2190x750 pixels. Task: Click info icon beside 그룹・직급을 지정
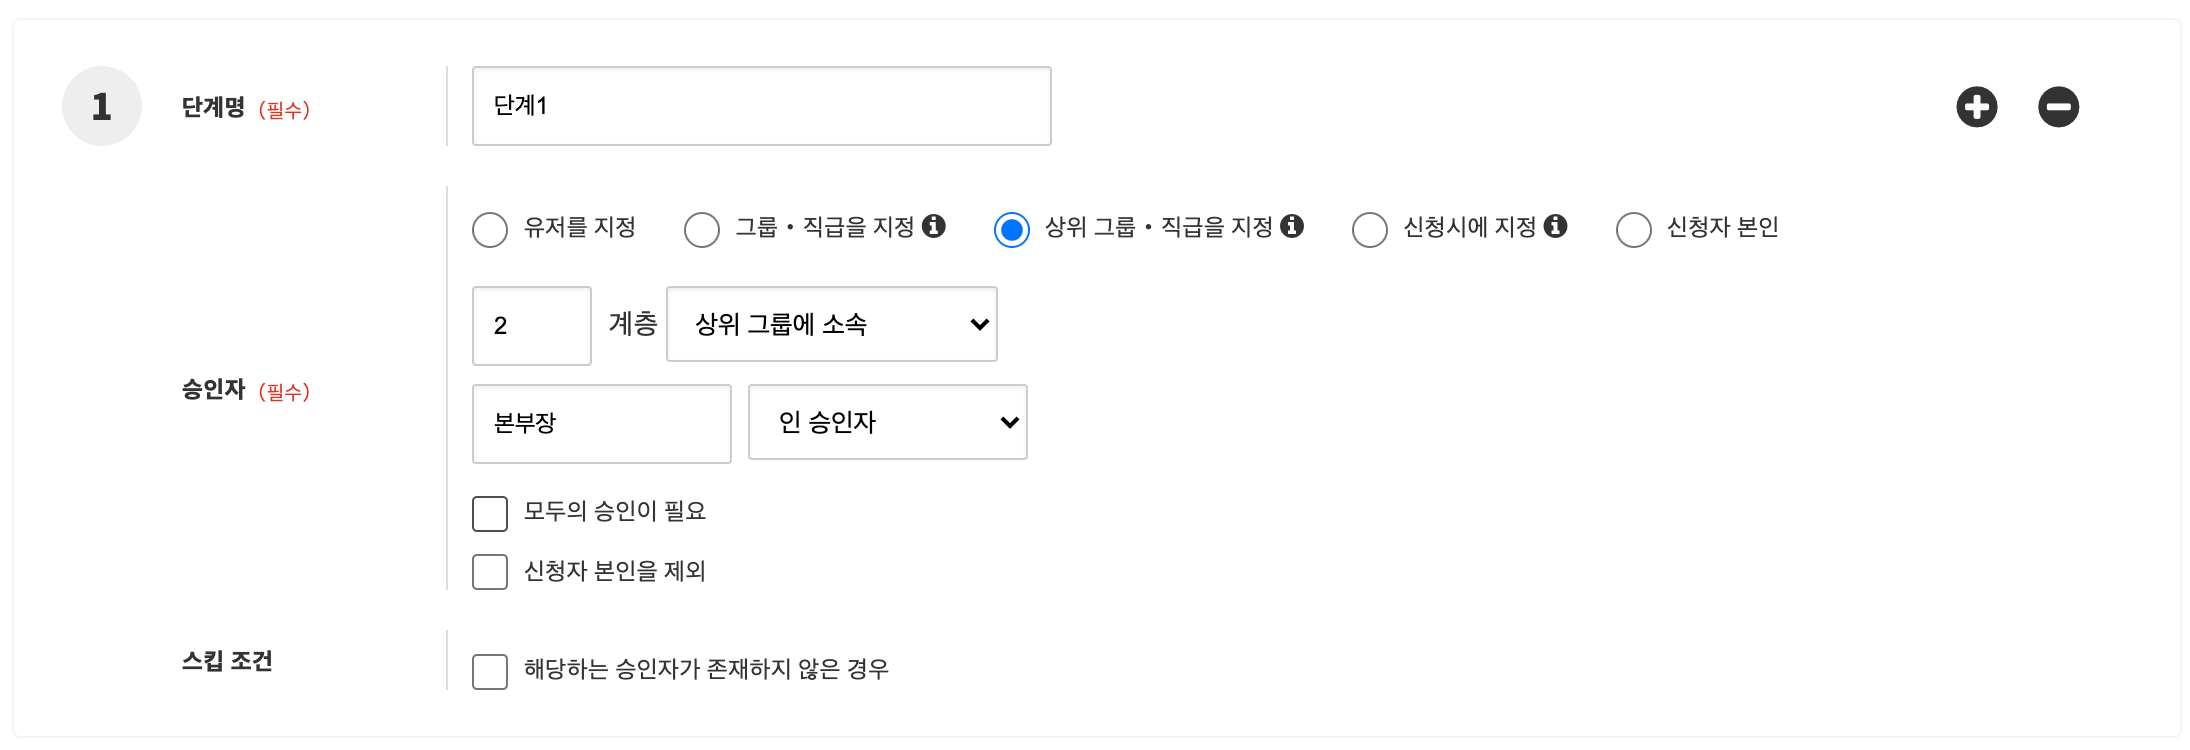(934, 226)
